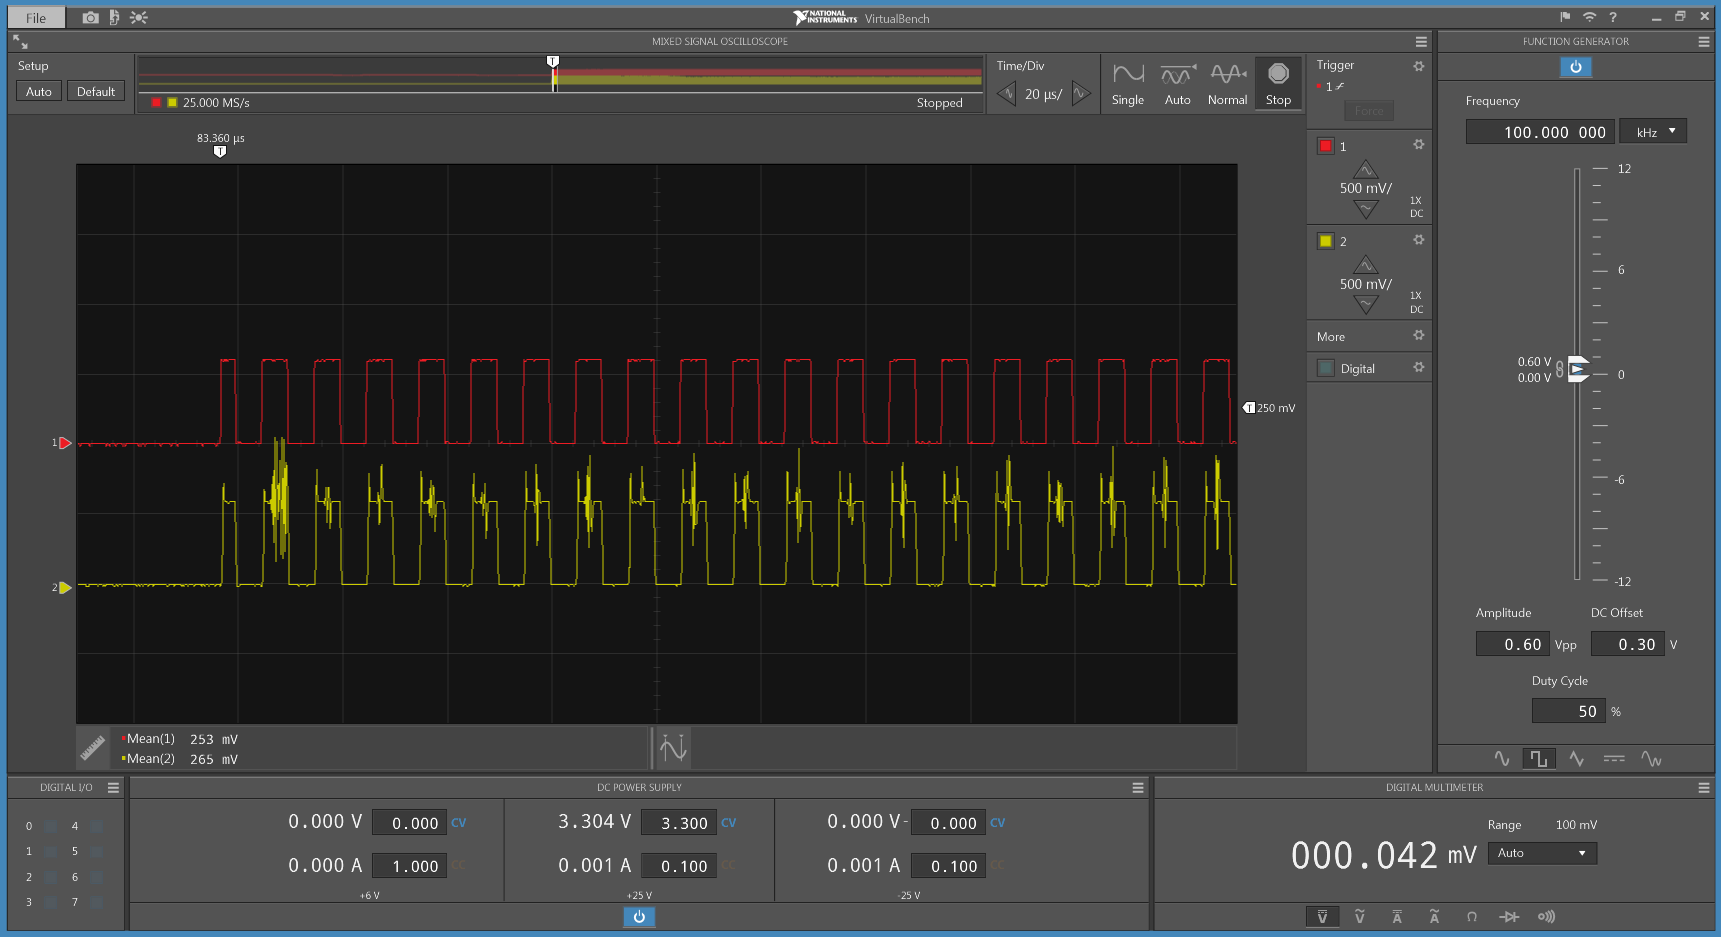Click the amplitude offset slider handle
The height and width of the screenshot is (937, 1721).
pyautogui.click(x=1578, y=369)
